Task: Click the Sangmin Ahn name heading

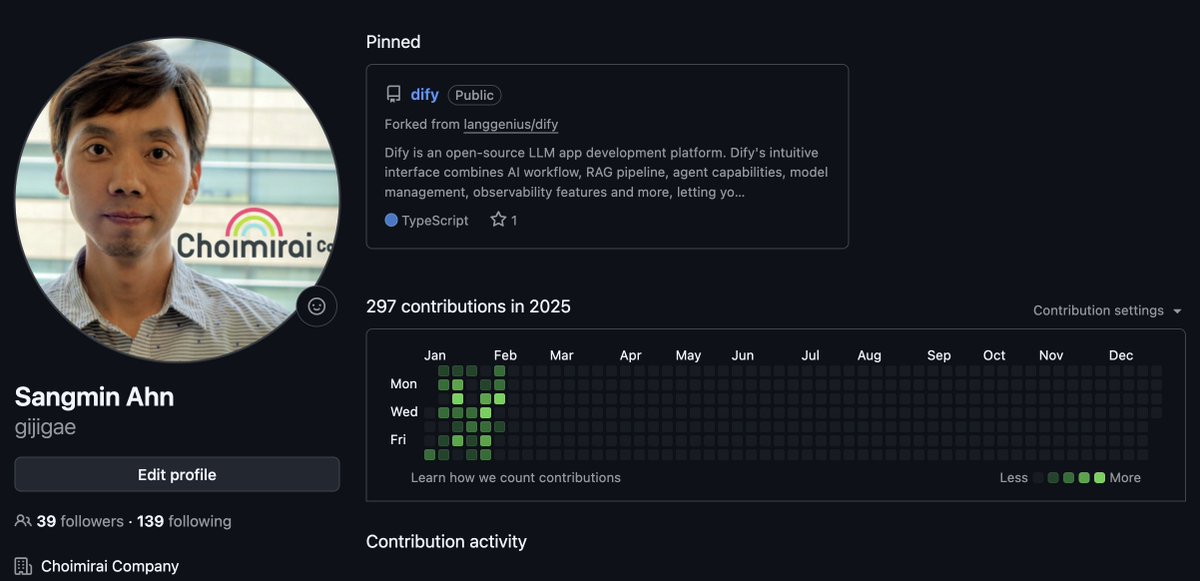Action: click(94, 397)
